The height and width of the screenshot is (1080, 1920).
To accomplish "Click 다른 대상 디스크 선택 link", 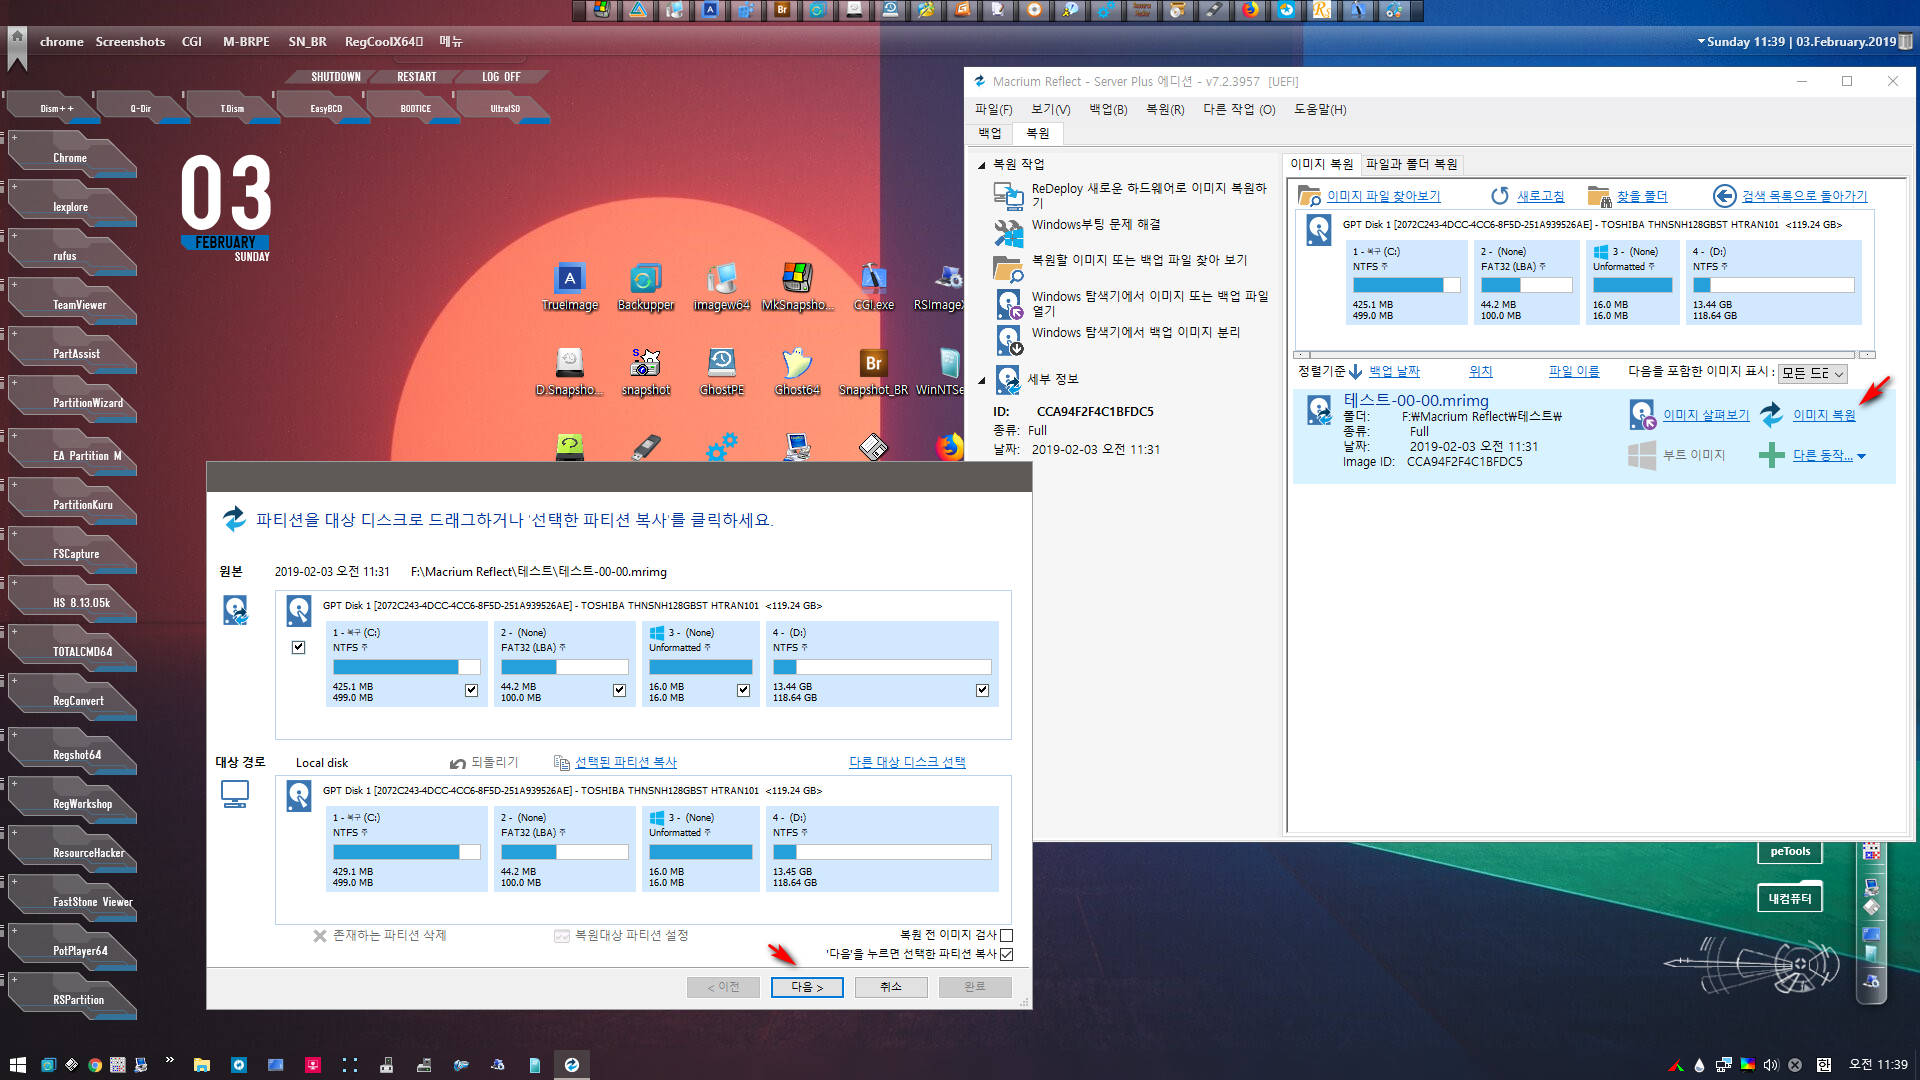I will pyautogui.click(x=907, y=762).
